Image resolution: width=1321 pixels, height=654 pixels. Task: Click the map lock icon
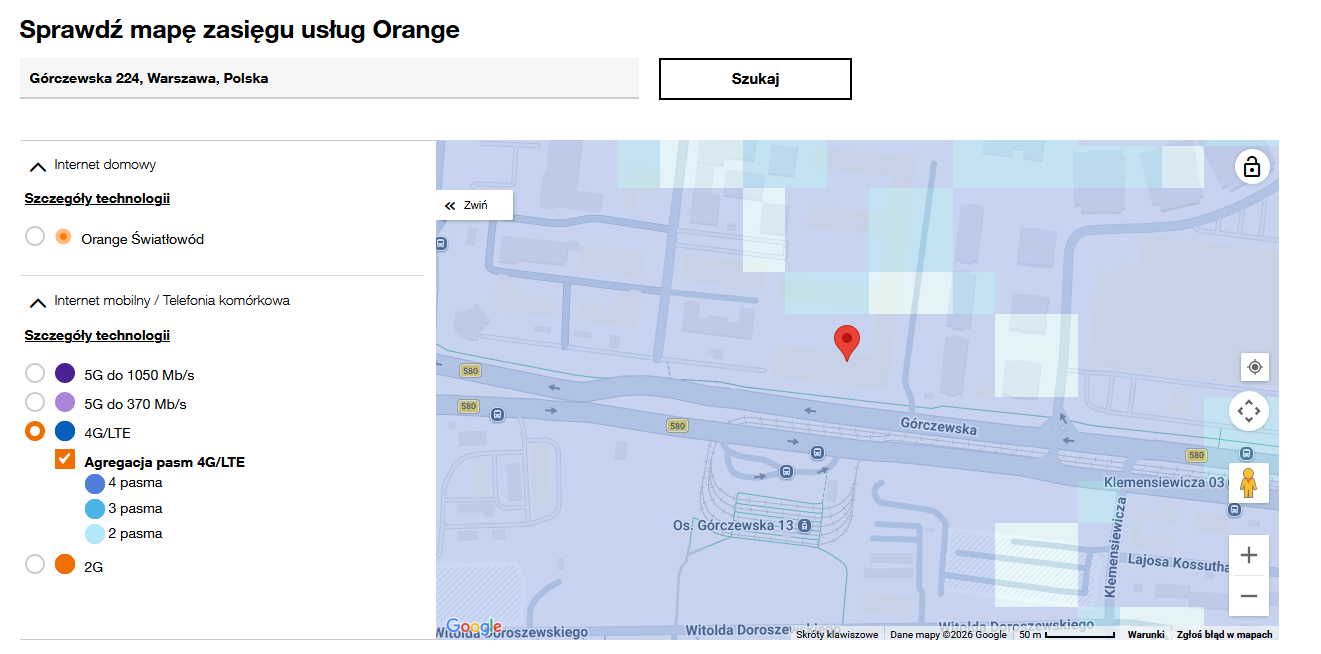pyautogui.click(x=1251, y=166)
